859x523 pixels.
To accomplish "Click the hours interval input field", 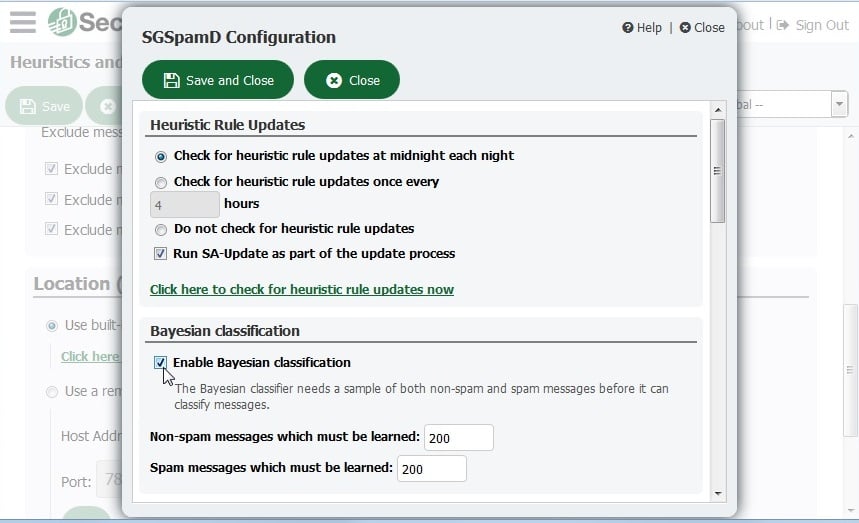I will (x=185, y=205).
